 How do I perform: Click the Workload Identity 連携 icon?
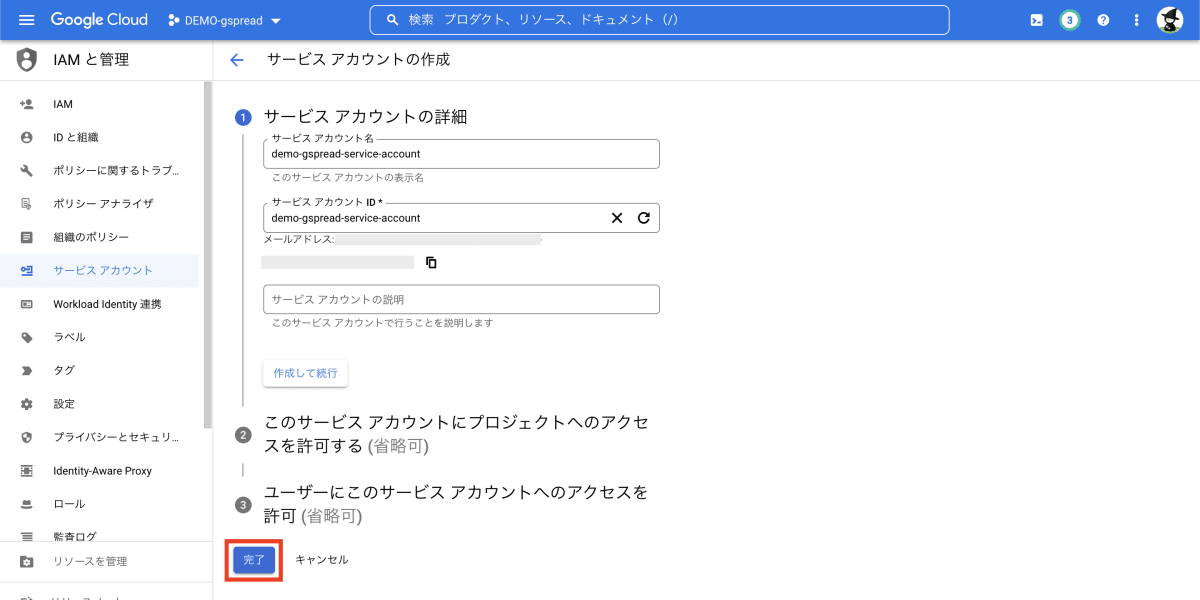tap(27, 304)
